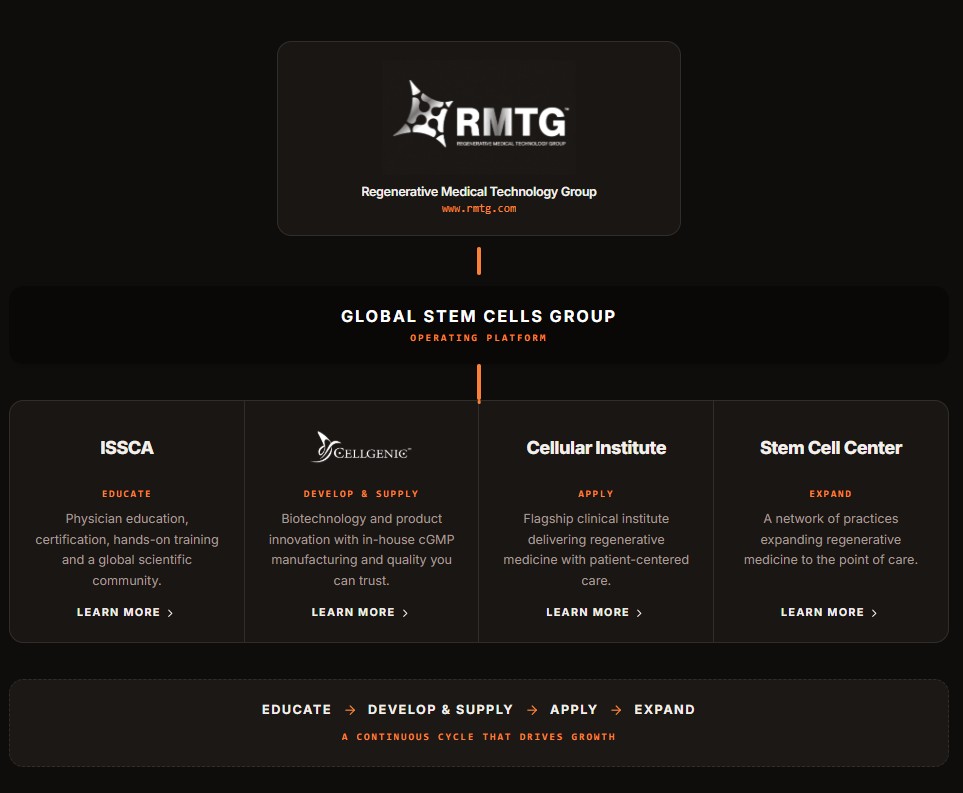Click the orange EXPAND label in card
963x793 pixels.
tap(830, 494)
